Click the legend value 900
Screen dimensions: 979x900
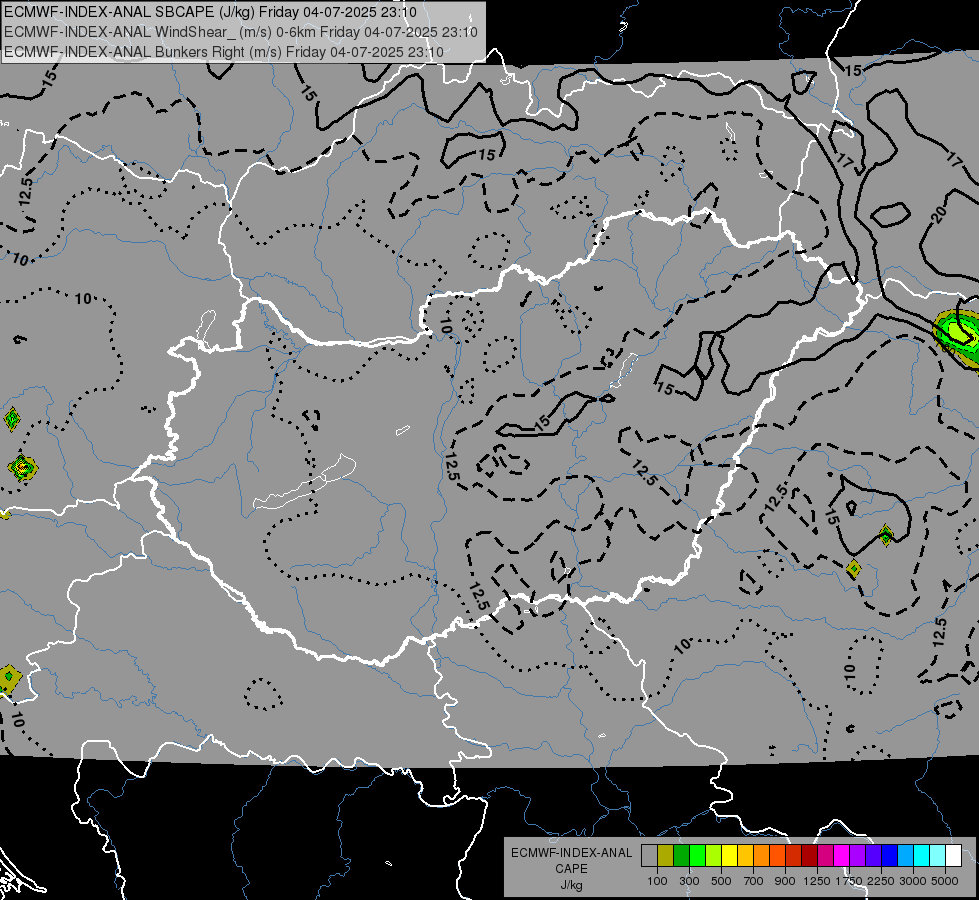785,881
